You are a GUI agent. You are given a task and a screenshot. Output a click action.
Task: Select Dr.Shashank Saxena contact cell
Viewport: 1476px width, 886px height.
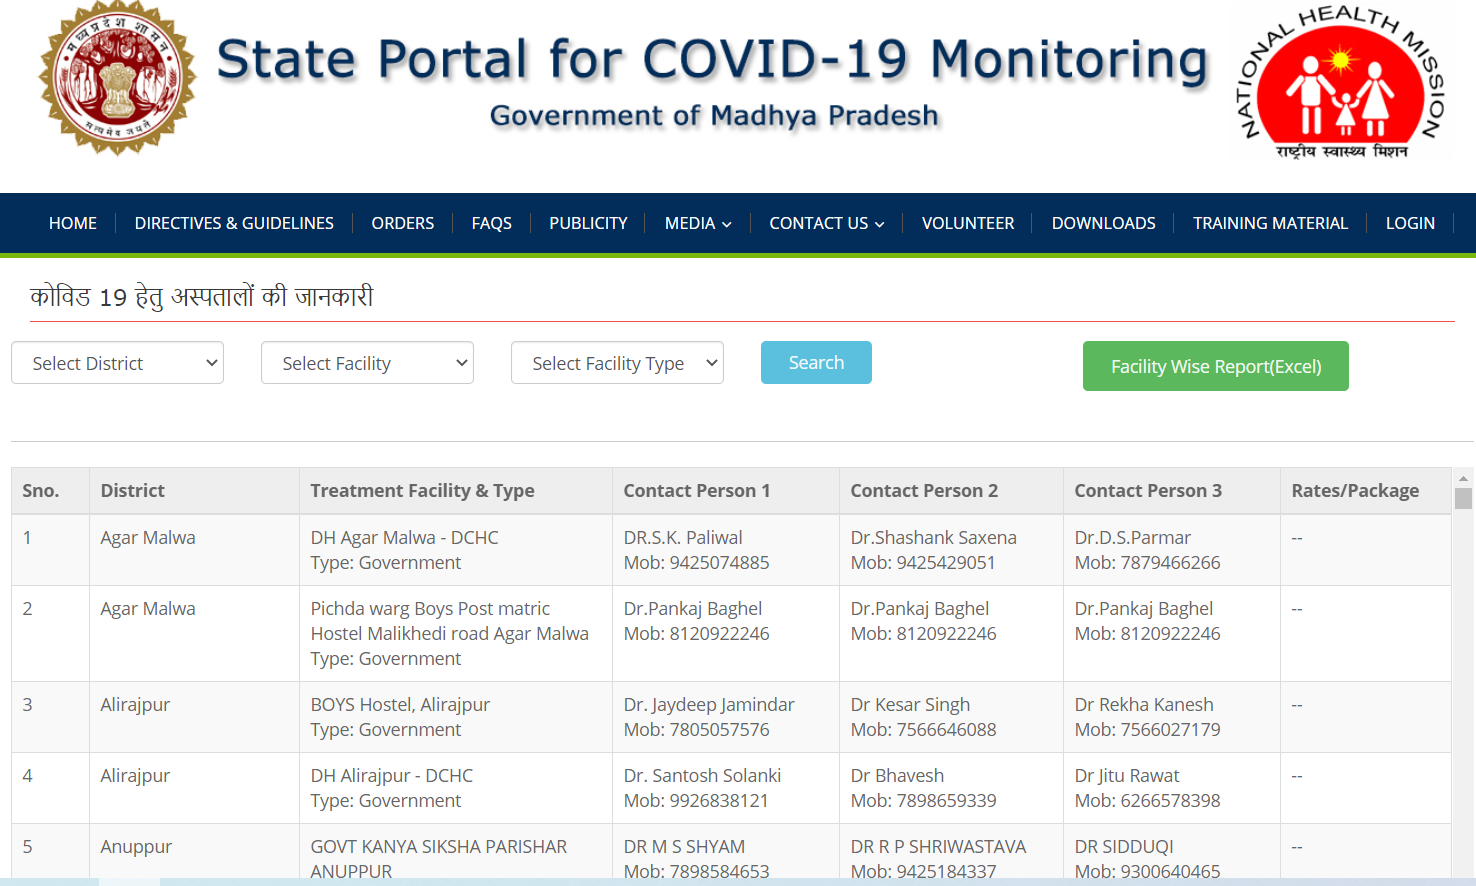[x=951, y=550]
